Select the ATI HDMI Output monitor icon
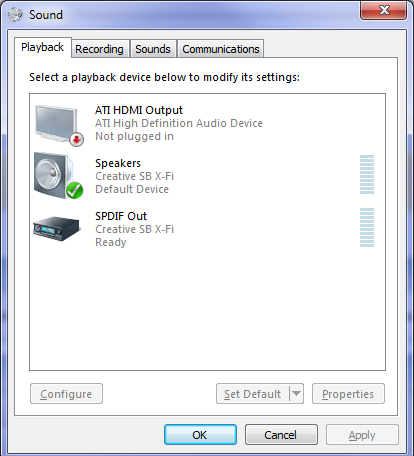This screenshot has width=414, height=456. 59,125
